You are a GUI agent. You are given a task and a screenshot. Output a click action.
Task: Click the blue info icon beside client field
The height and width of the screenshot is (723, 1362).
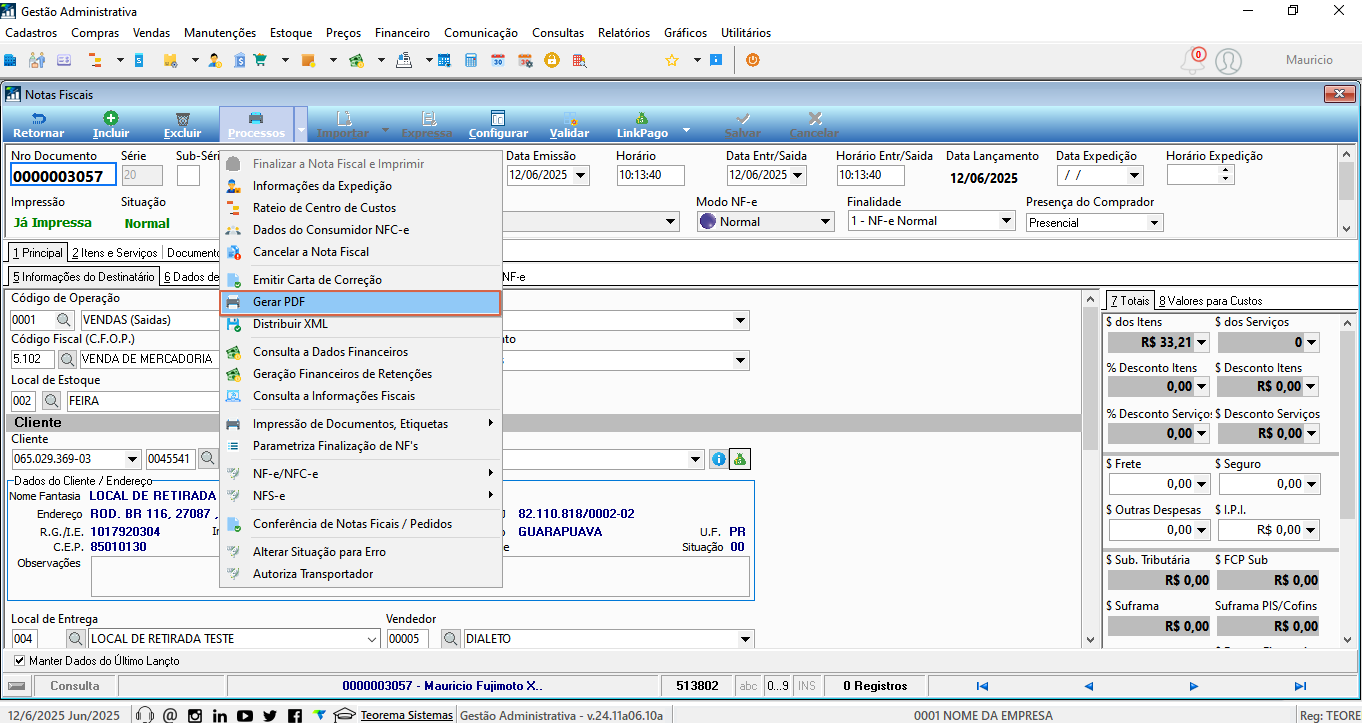coord(718,459)
